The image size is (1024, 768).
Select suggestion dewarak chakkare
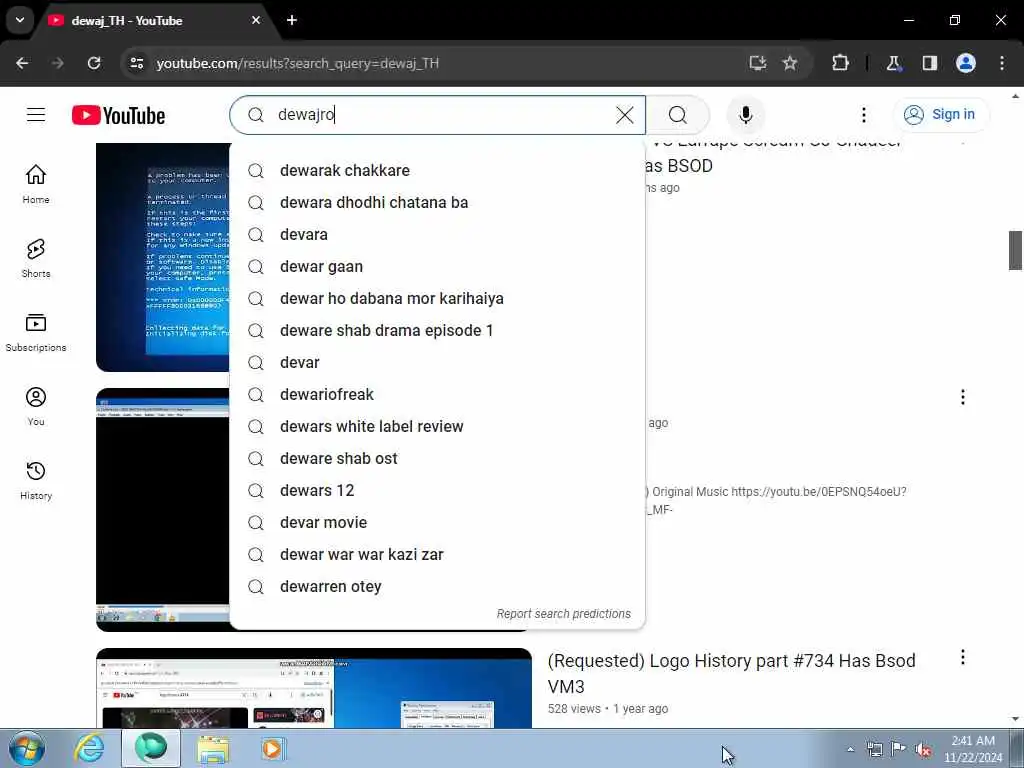pos(438,170)
